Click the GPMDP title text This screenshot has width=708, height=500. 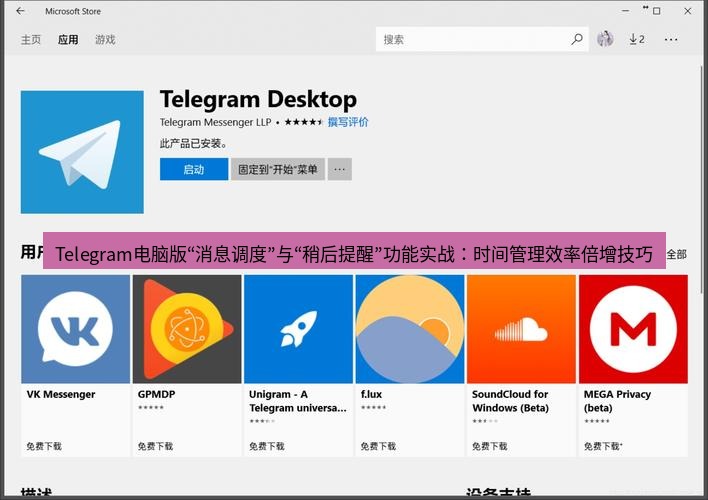click(156, 394)
